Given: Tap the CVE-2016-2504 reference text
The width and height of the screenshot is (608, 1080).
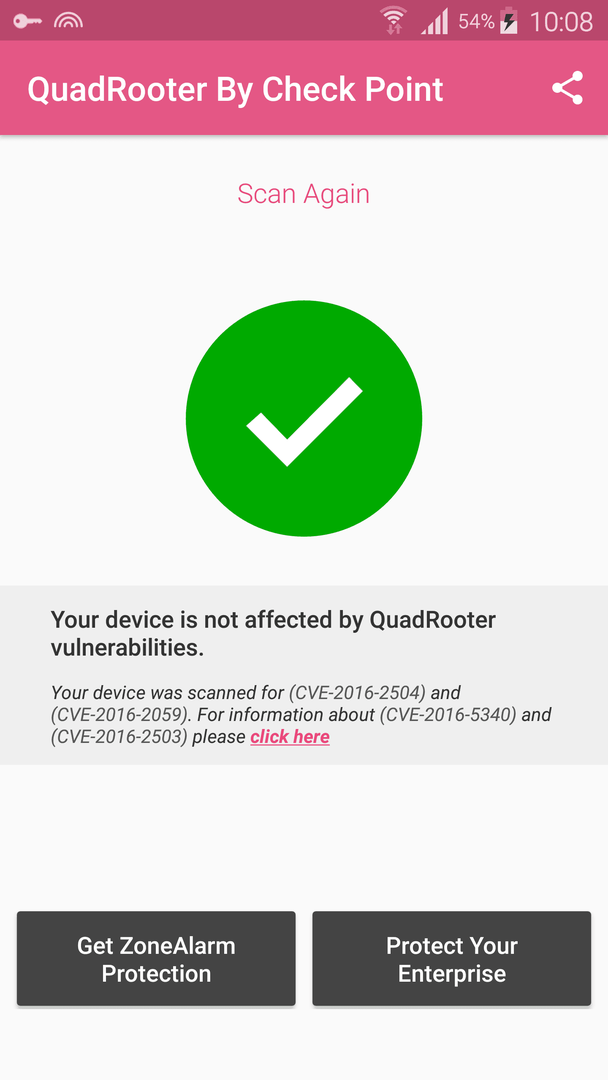Looking at the screenshot, I should [x=357, y=692].
